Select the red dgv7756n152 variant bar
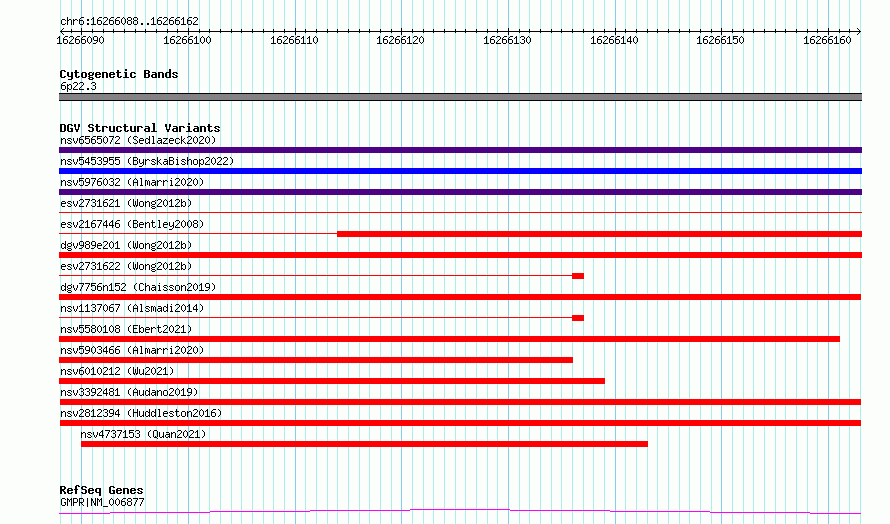This screenshot has width=890, height=524. pos(460,297)
